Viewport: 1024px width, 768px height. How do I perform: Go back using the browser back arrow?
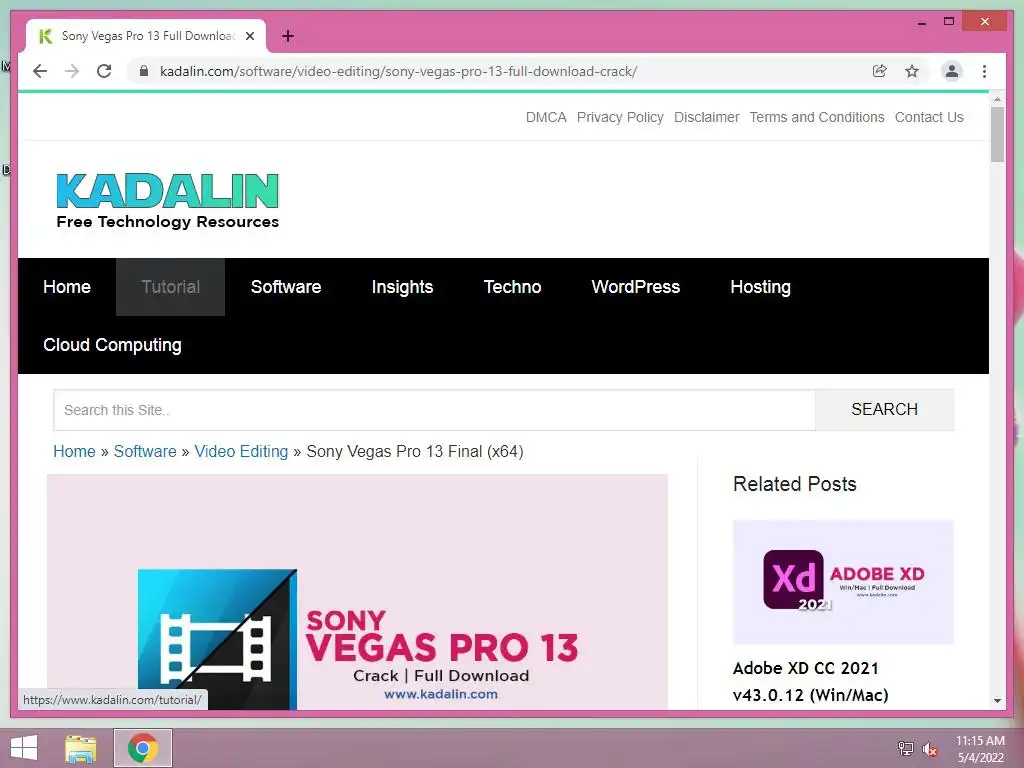coord(40,71)
